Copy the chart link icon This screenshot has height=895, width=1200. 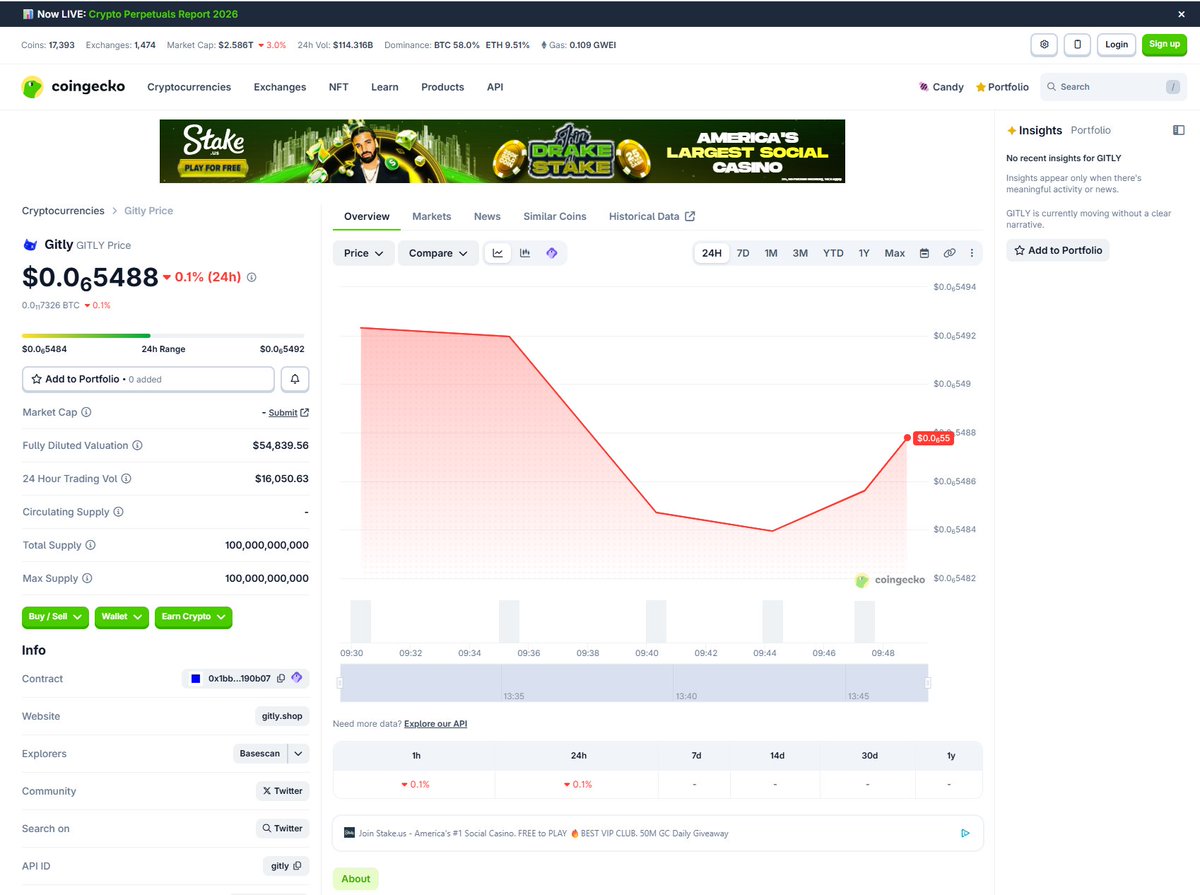coord(949,253)
